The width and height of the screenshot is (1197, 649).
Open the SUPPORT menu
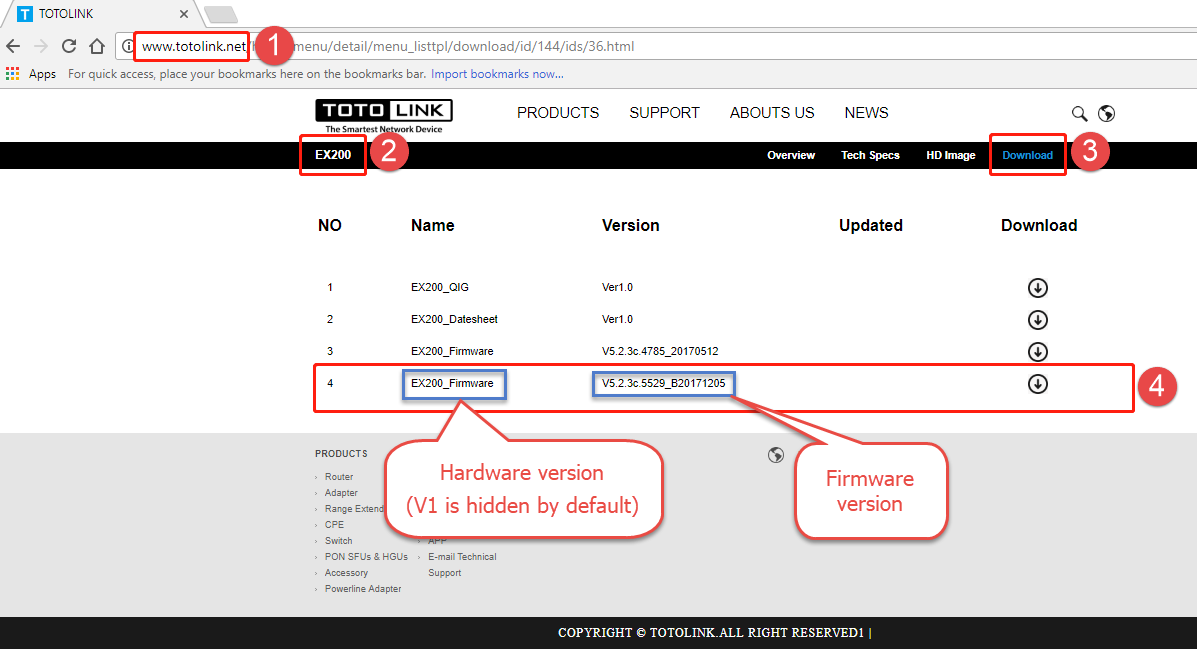(664, 113)
